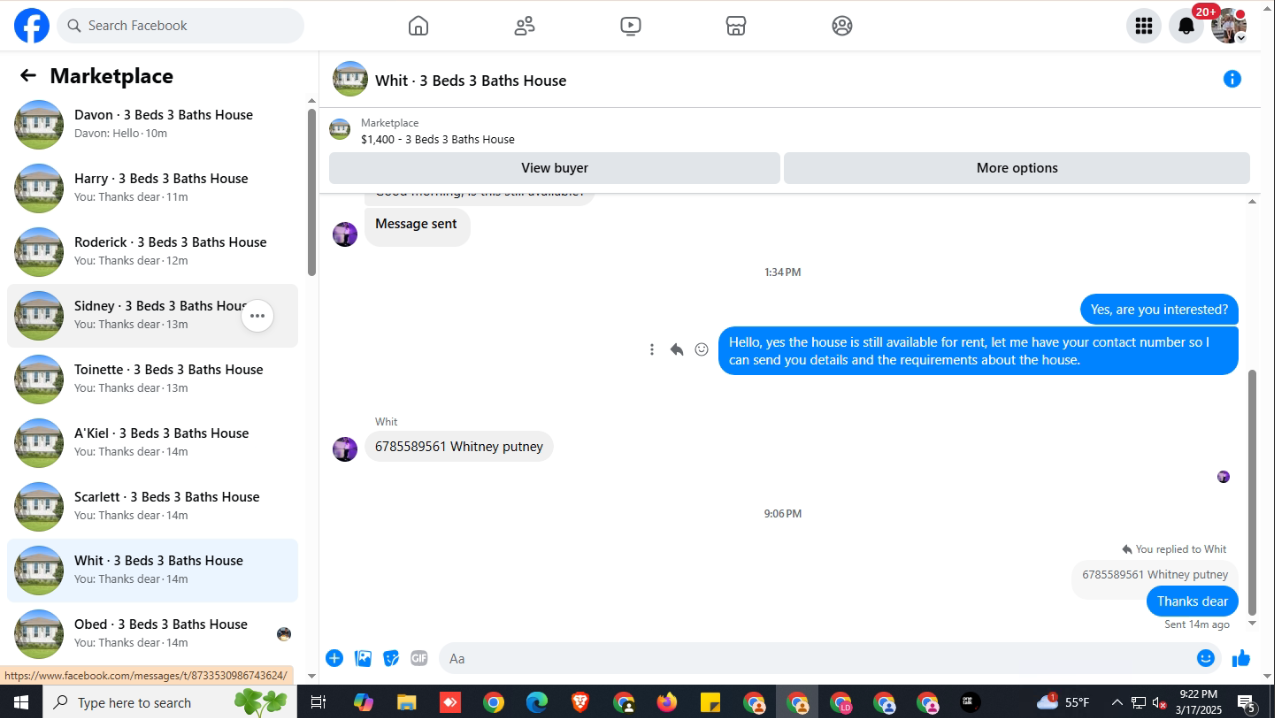Open Task View on taskbar
This screenshot has width=1275, height=718.
(x=318, y=702)
